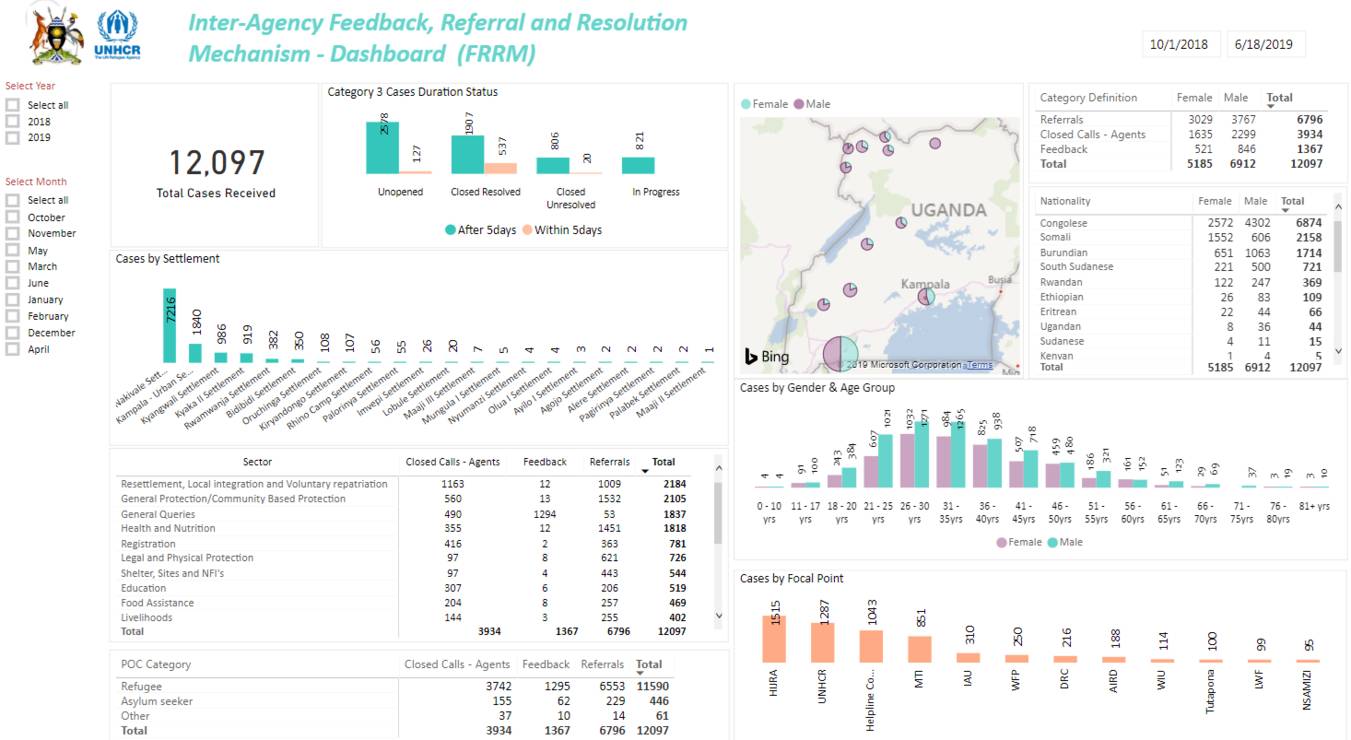Tick the 2019 year checkbox
Screen dimensions: 1351x740
pos(12,137)
